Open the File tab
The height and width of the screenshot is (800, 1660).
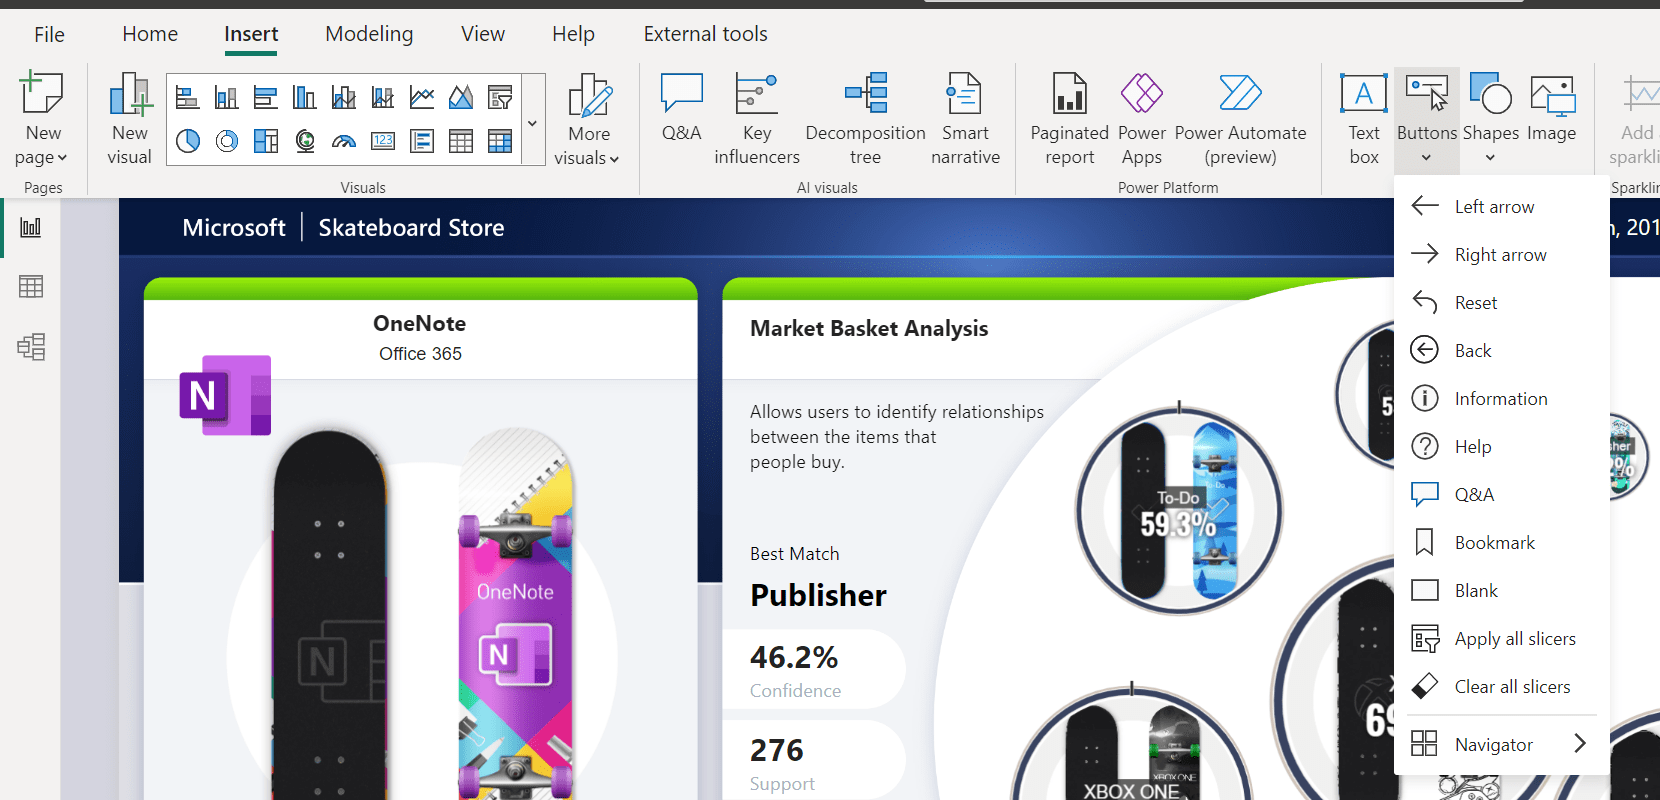pos(49,35)
